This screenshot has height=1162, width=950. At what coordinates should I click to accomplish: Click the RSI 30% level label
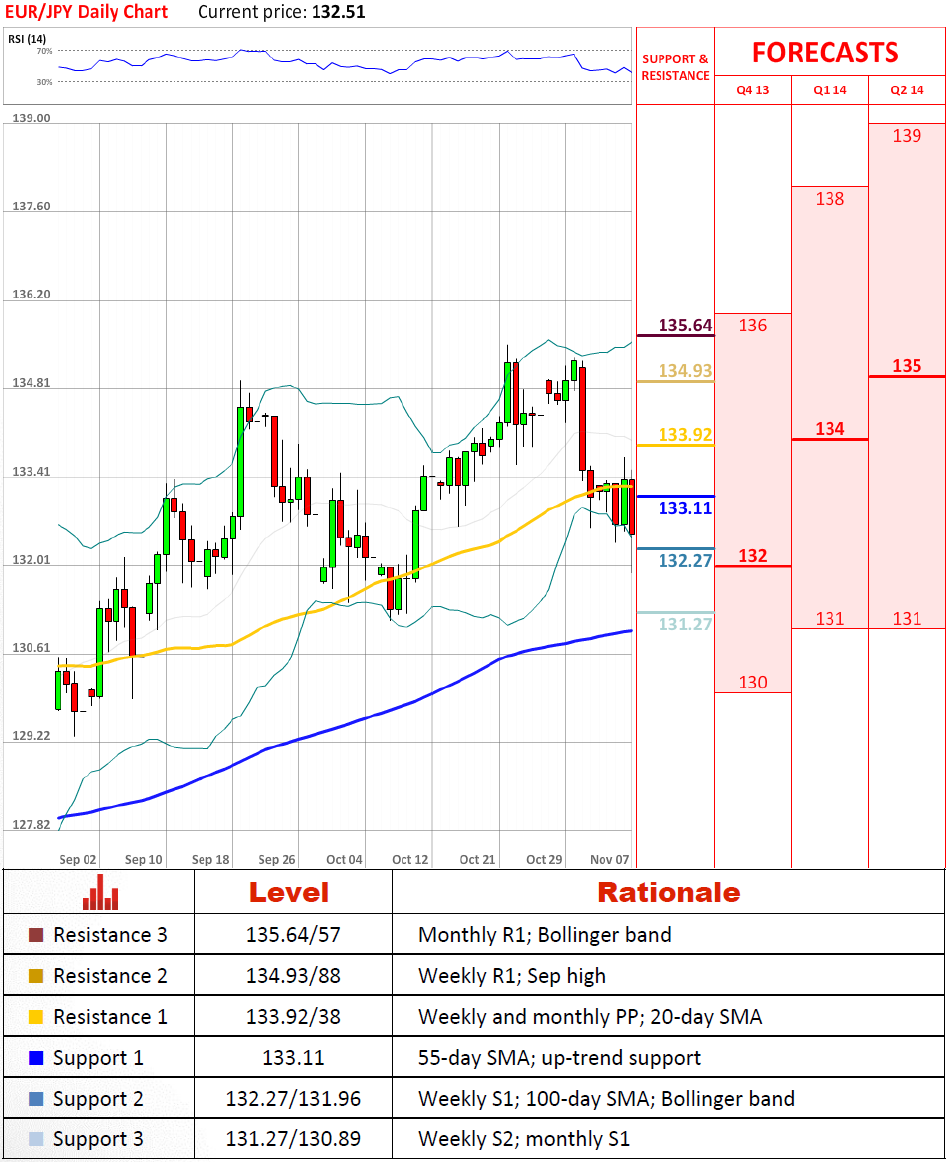point(44,82)
